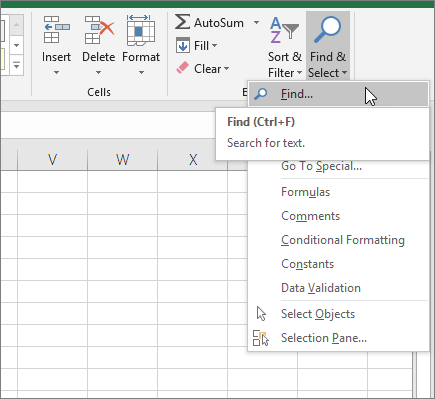
Task: Select Comments in the menu
Action: pyautogui.click(x=339, y=216)
